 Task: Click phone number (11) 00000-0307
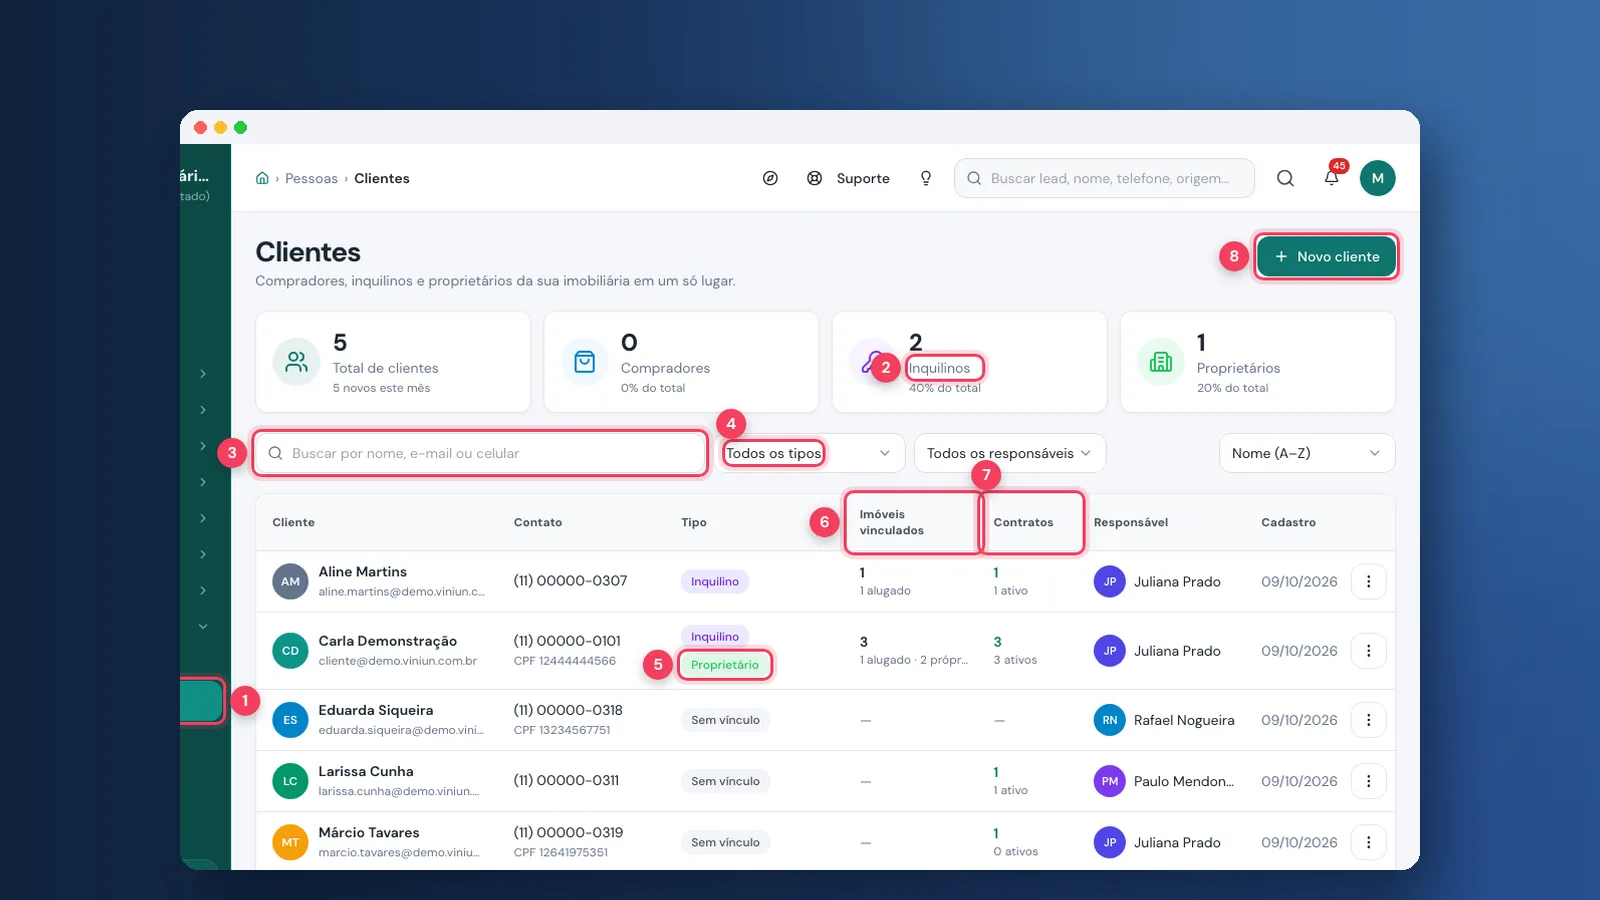570,581
